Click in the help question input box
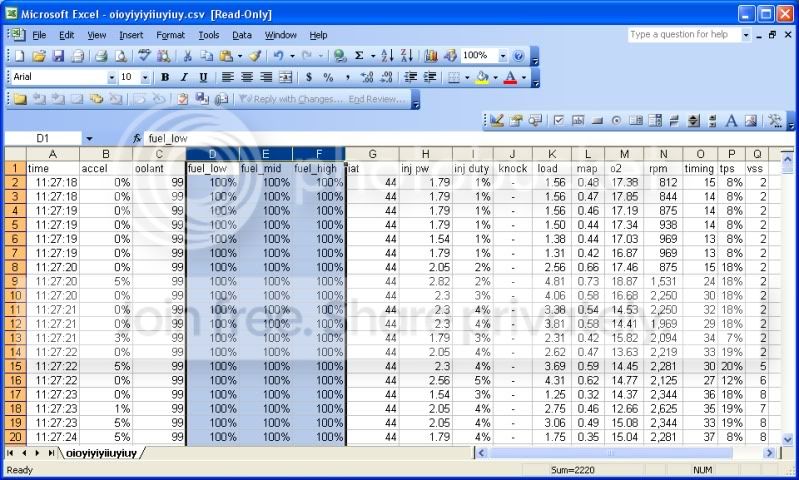 tap(684, 35)
